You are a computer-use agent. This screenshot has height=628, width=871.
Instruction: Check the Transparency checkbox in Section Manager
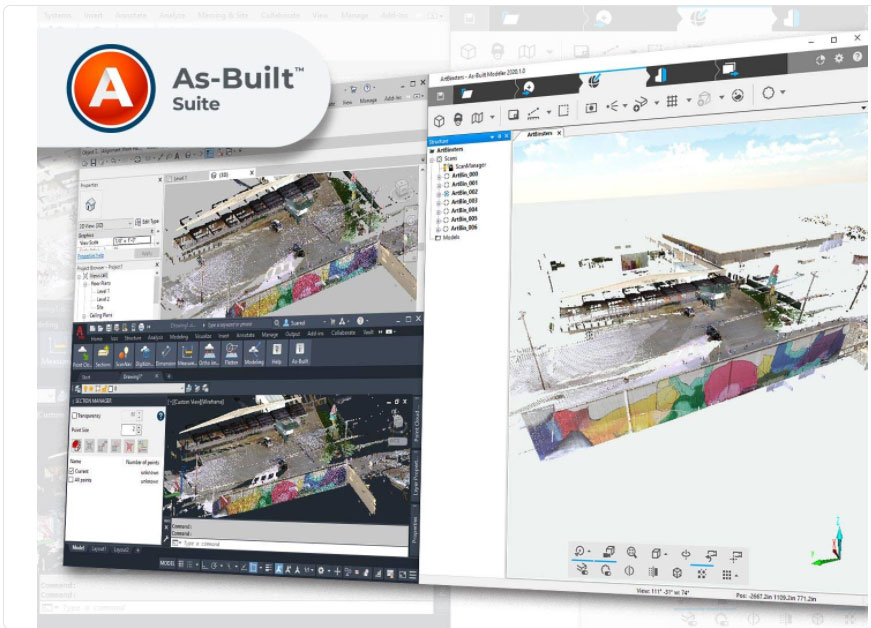pos(74,415)
